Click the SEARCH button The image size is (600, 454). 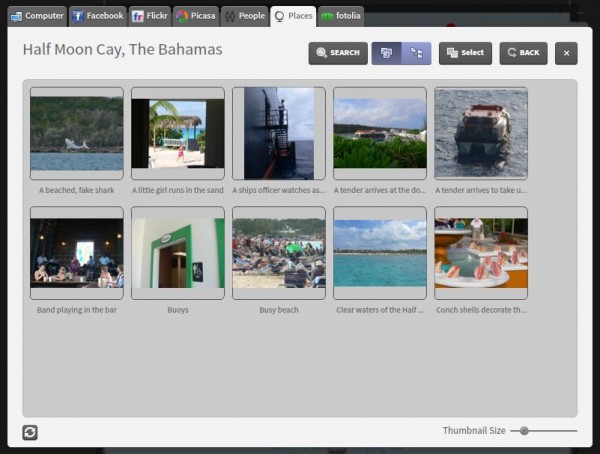pos(338,53)
